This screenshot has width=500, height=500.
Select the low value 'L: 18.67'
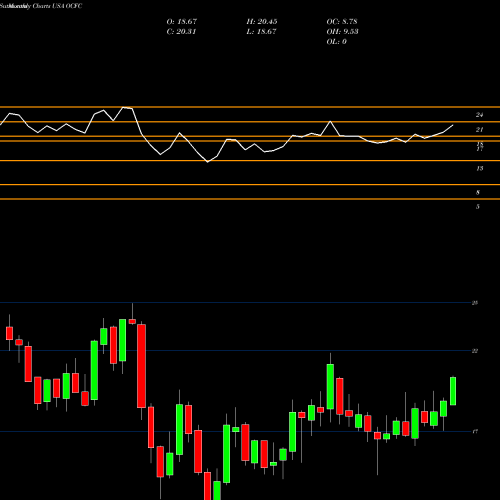click(x=262, y=32)
